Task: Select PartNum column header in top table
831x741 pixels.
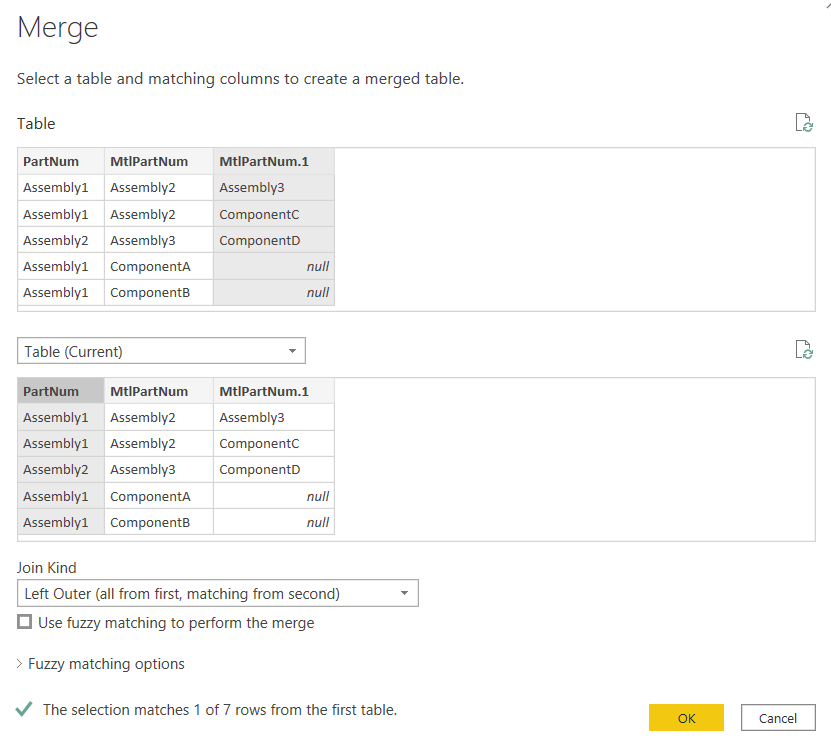Action: 61,161
